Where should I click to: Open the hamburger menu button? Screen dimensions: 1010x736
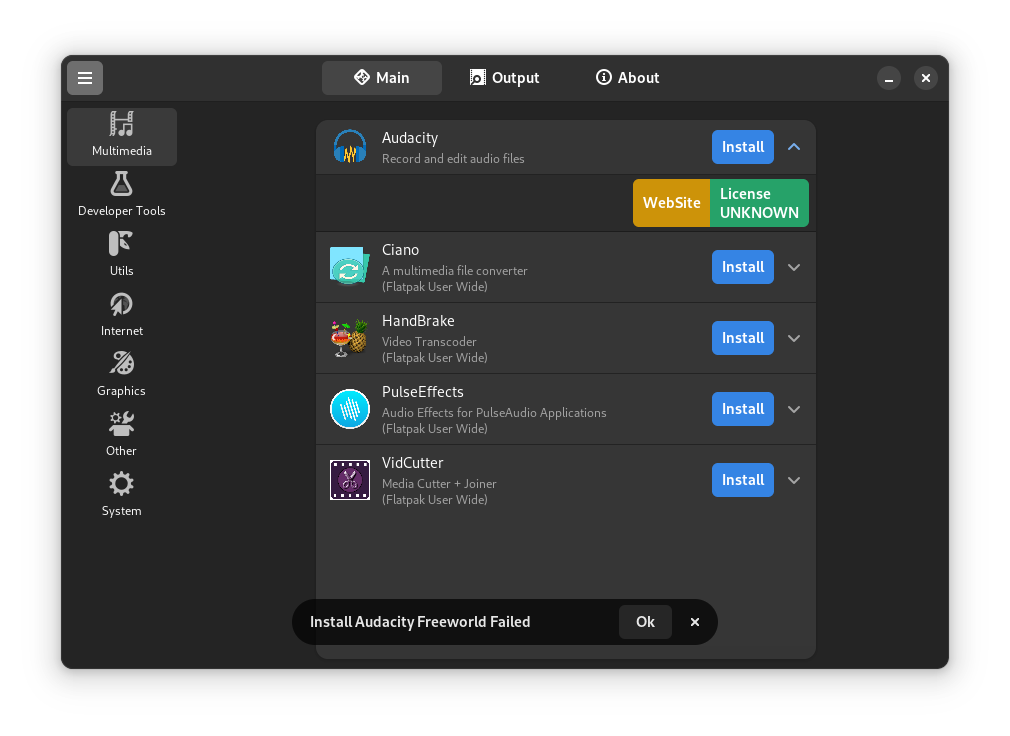click(85, 78)
